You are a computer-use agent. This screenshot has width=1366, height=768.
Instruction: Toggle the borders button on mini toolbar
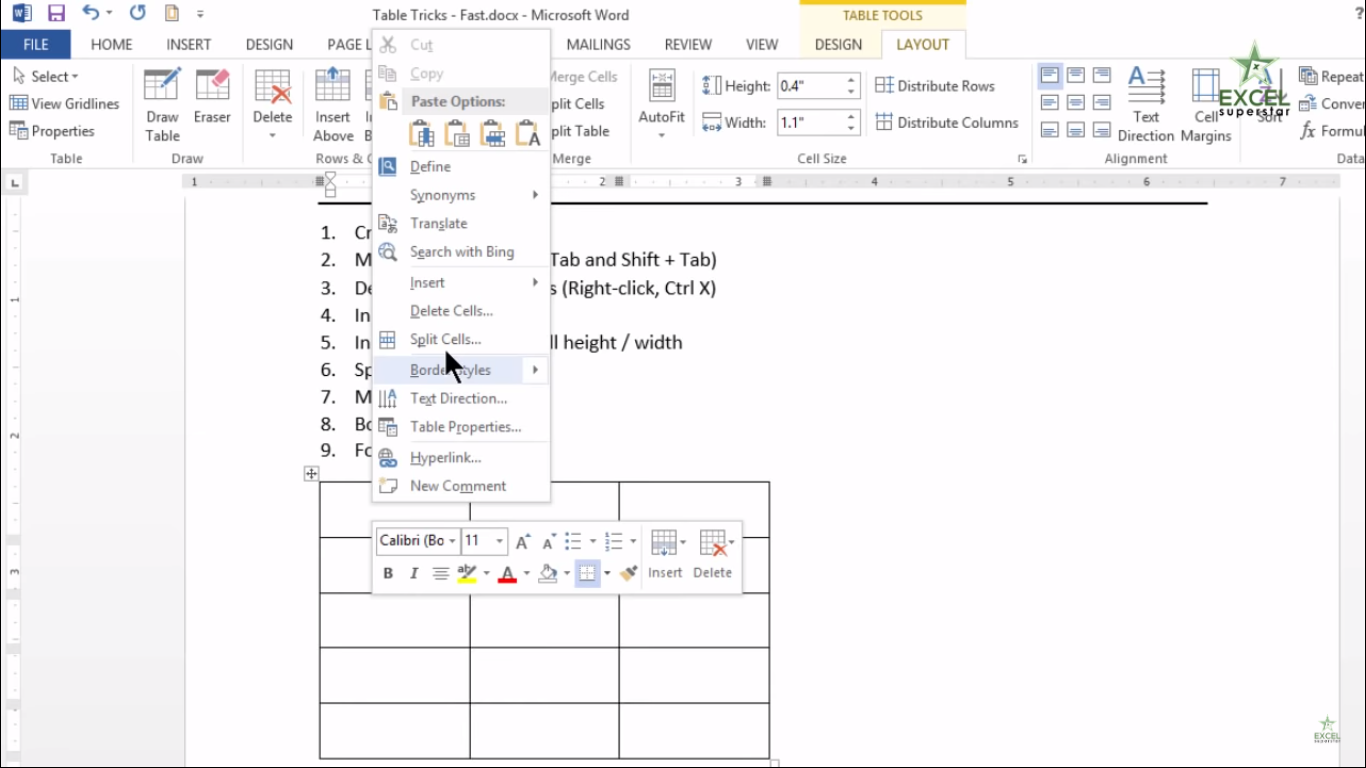pos(587,573)
